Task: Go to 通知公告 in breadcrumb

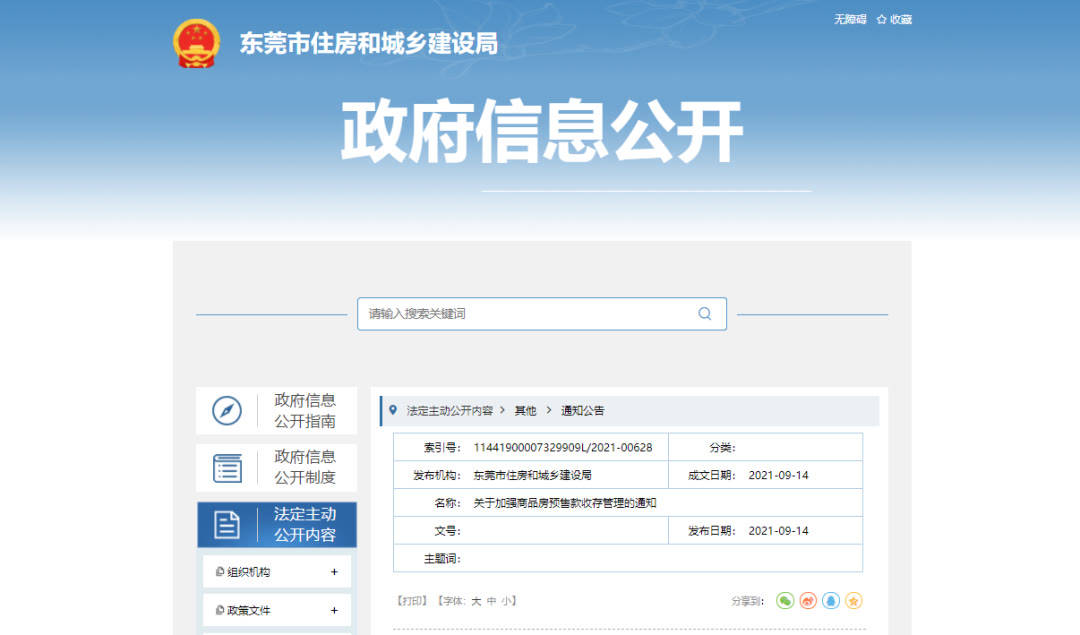Action: [x=582, y=411]
